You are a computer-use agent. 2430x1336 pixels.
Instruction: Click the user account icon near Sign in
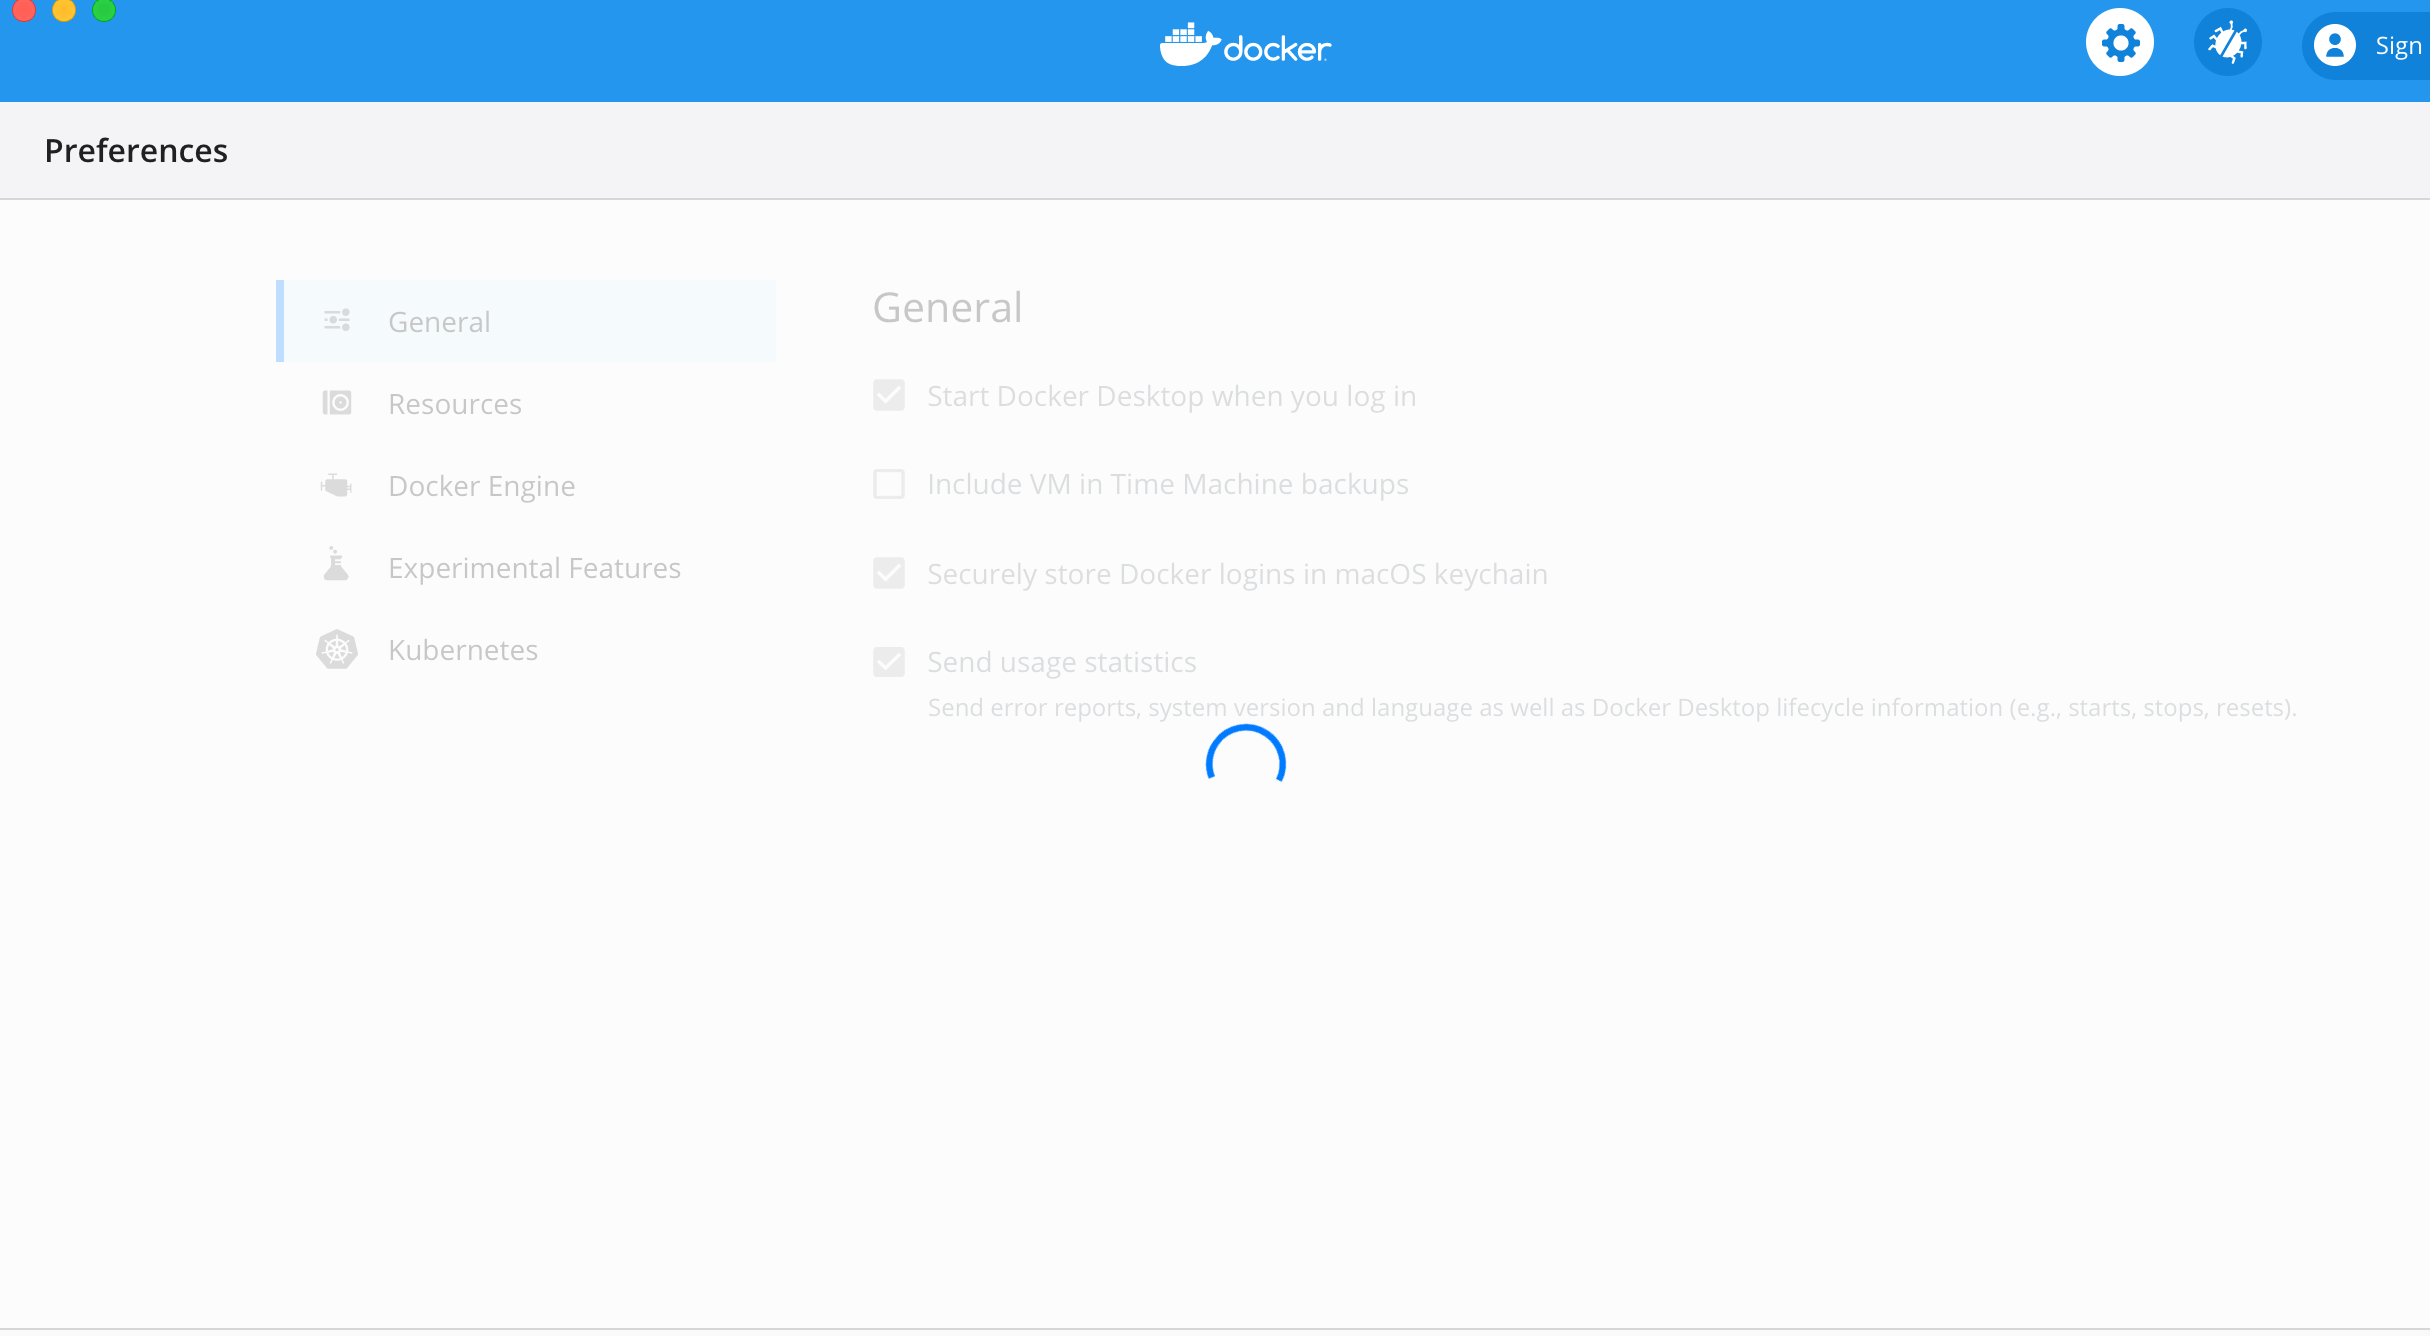[2336, 45]
